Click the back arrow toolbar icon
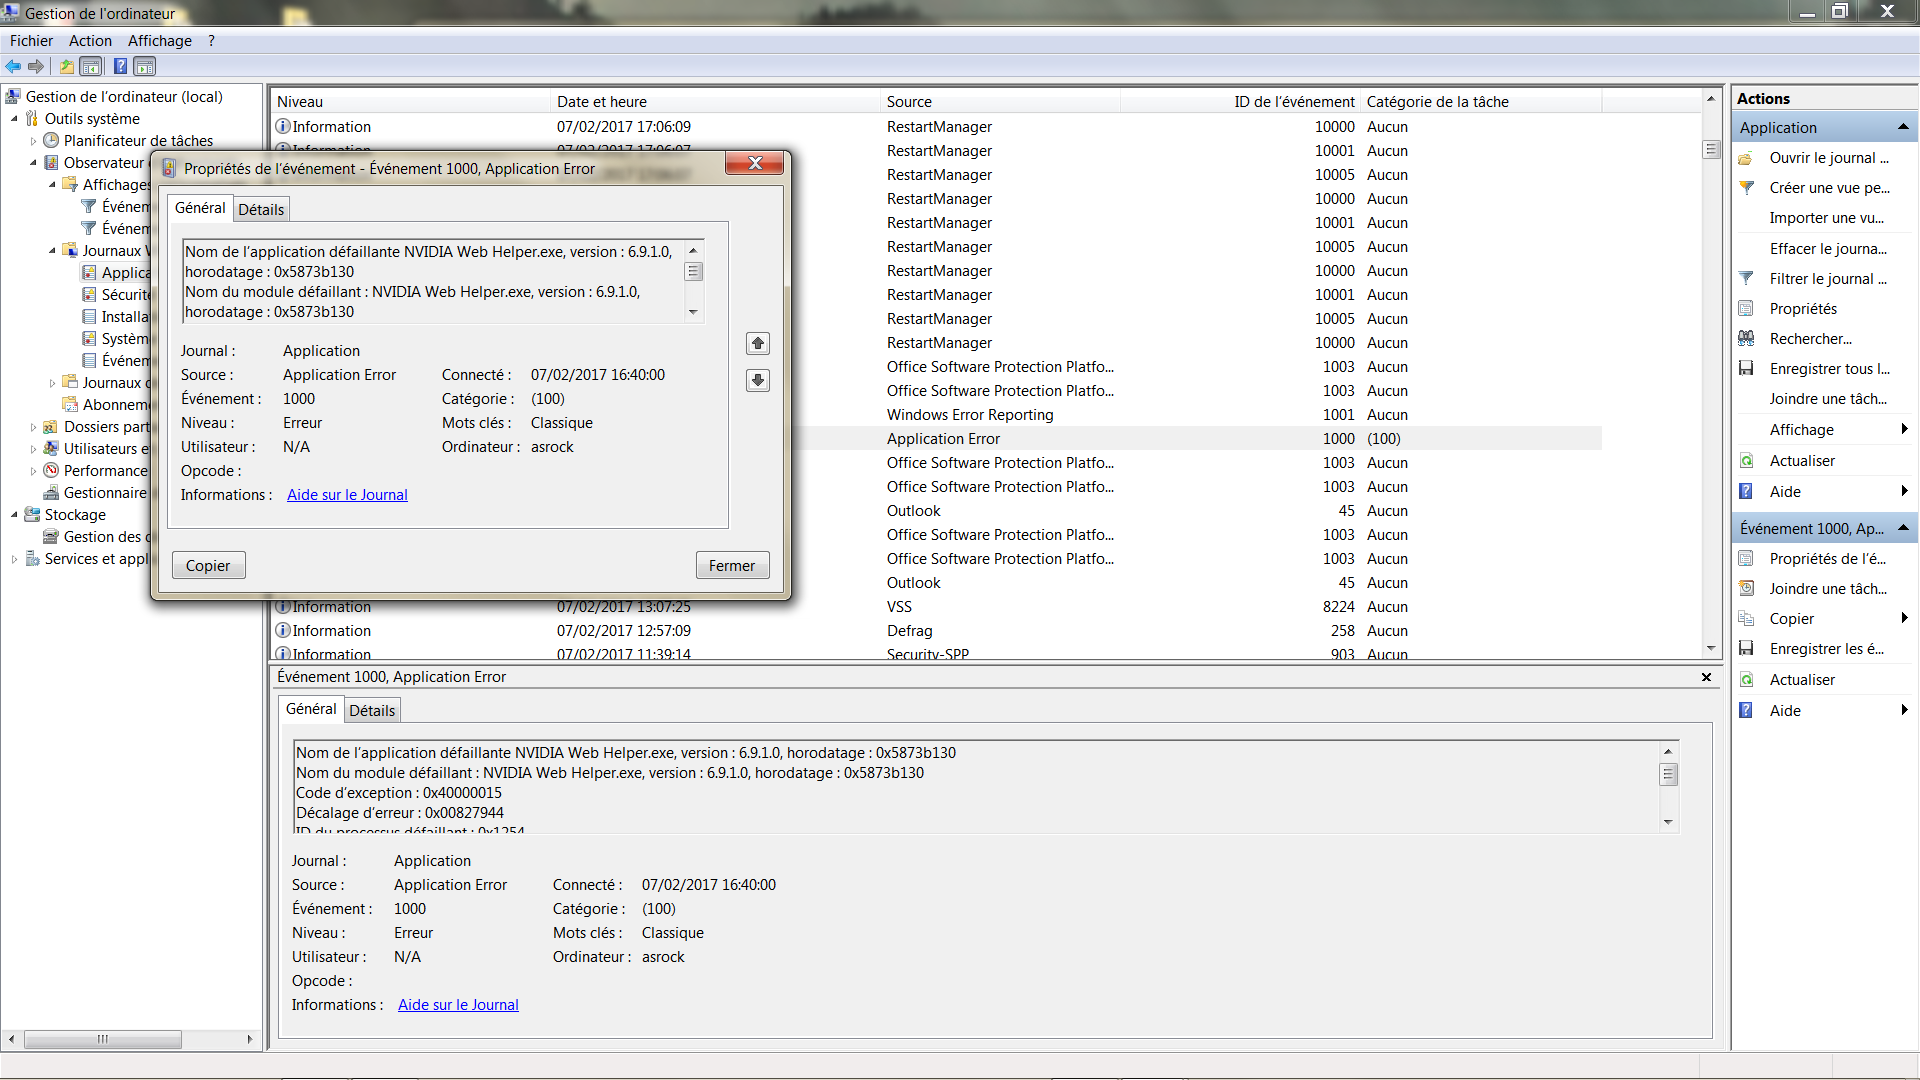Viewport: 1920px width, 1080px height. (13, 67)
